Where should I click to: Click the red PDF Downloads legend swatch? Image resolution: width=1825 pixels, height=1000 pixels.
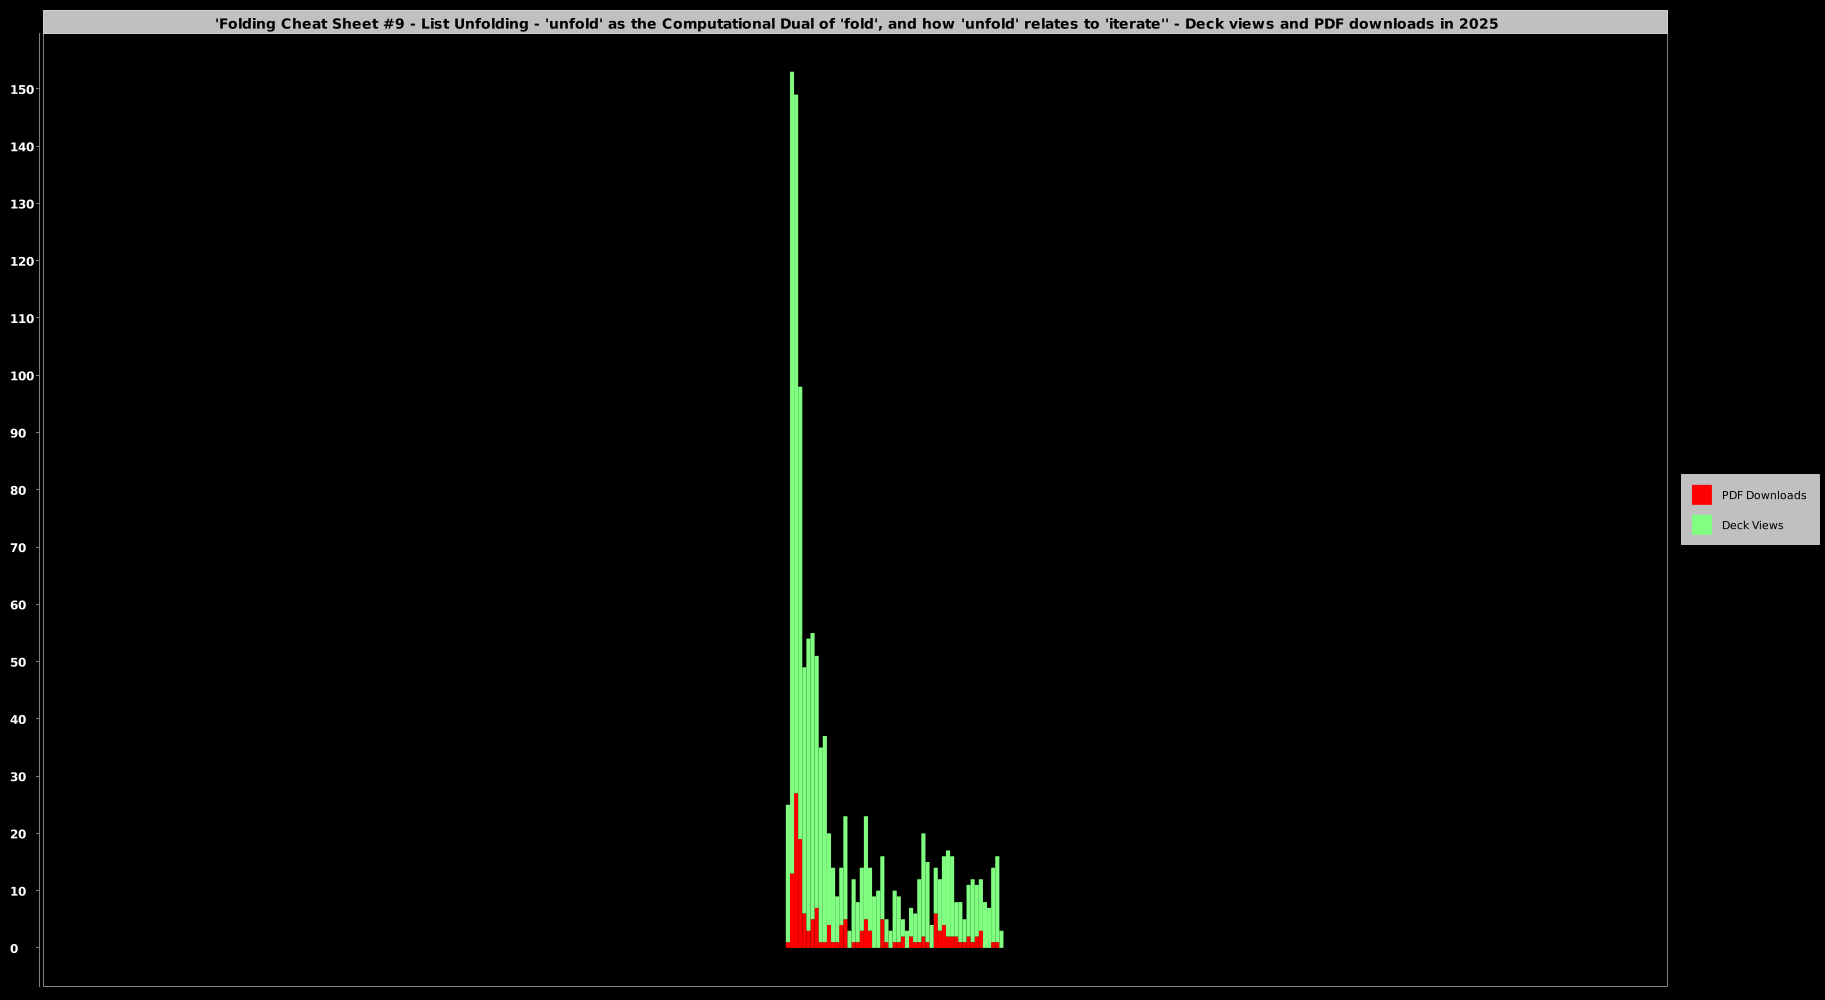click(1701, 495)
